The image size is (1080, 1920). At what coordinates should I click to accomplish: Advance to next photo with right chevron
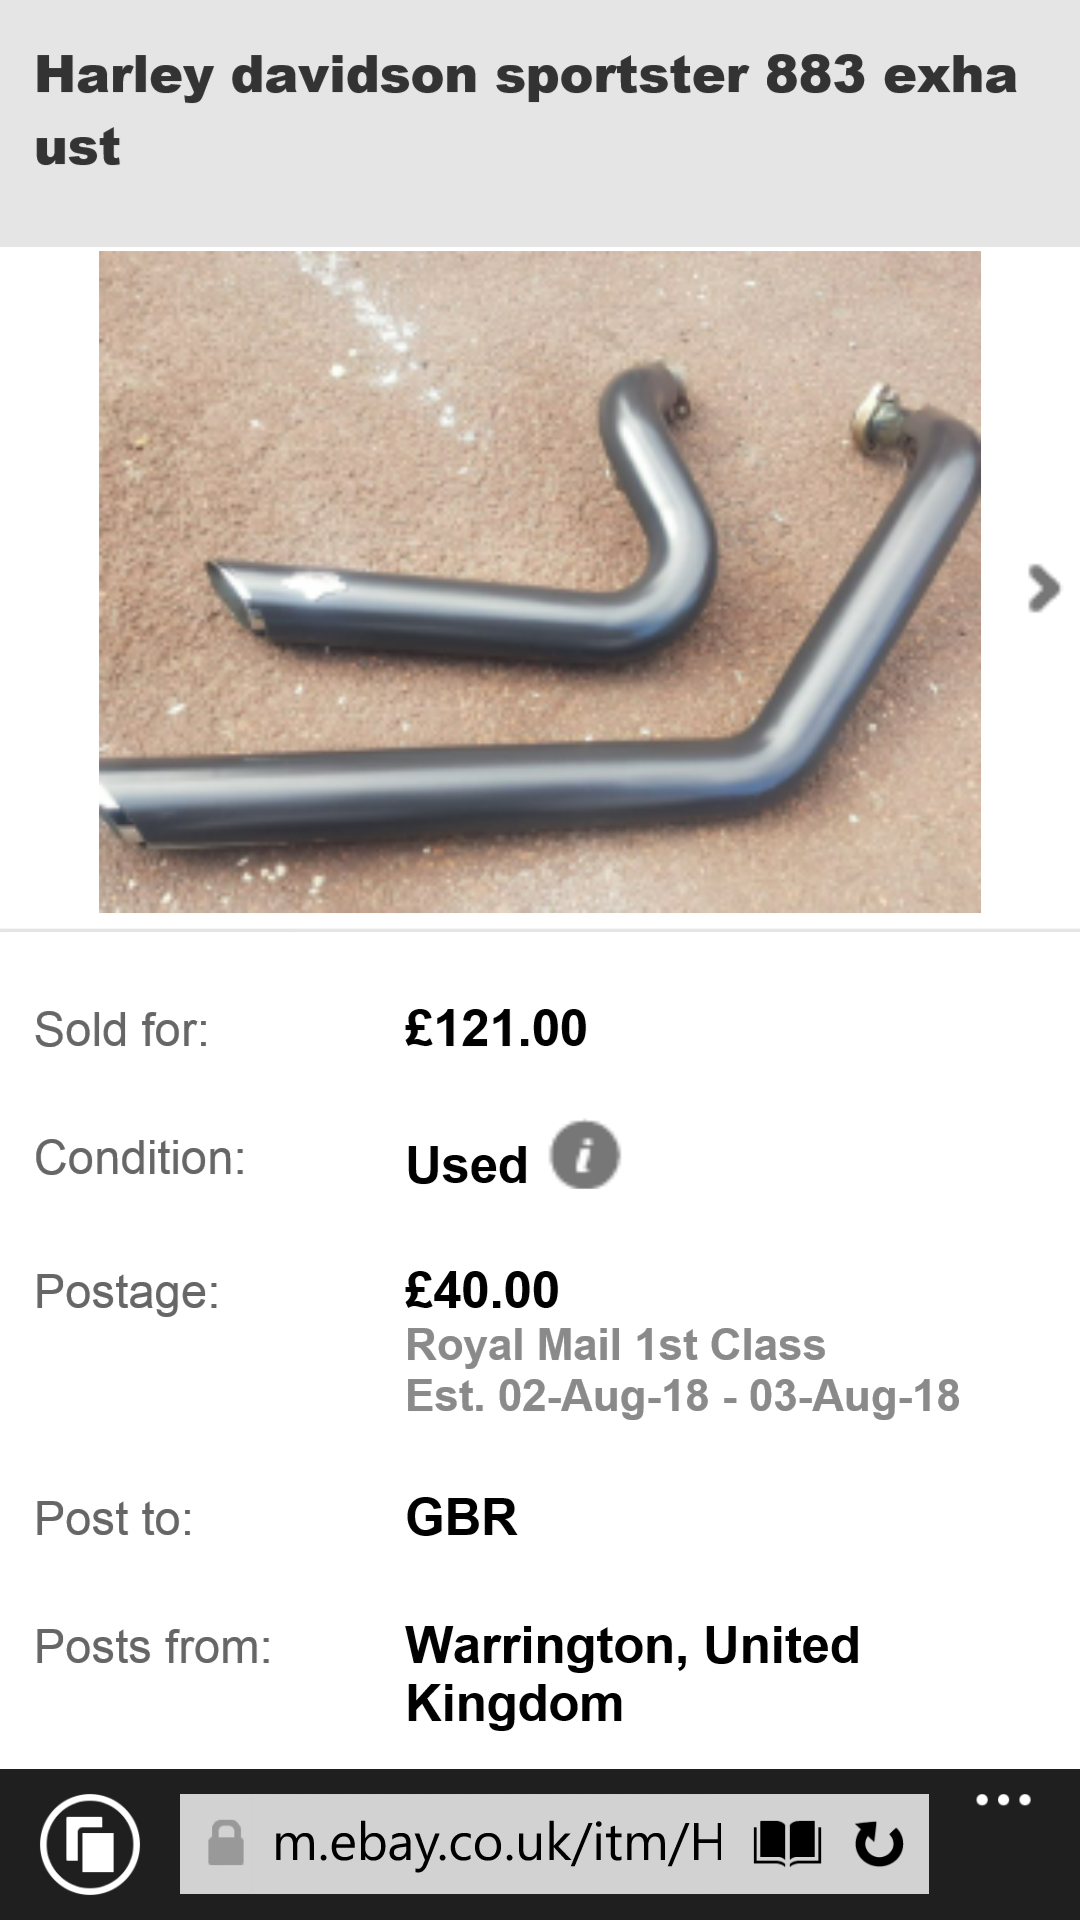point(1043,588)
